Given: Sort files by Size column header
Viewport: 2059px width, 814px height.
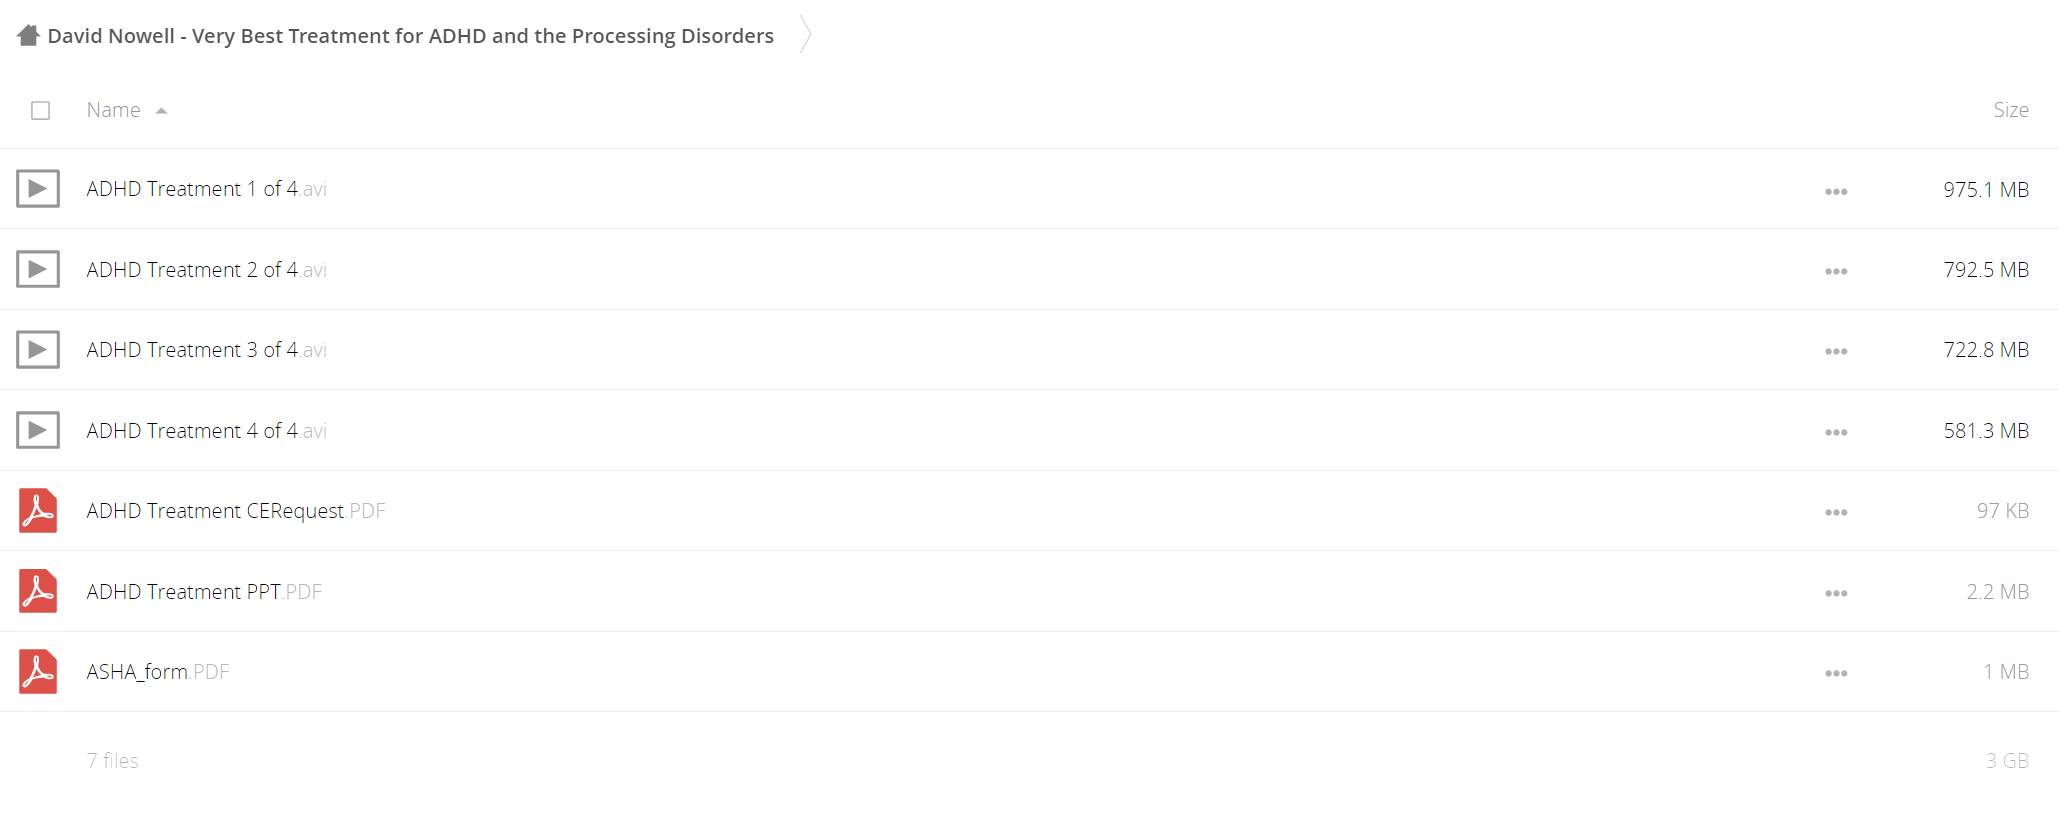Looking at the screenshot, I should pyautogui.click(x=2010, y=110).
